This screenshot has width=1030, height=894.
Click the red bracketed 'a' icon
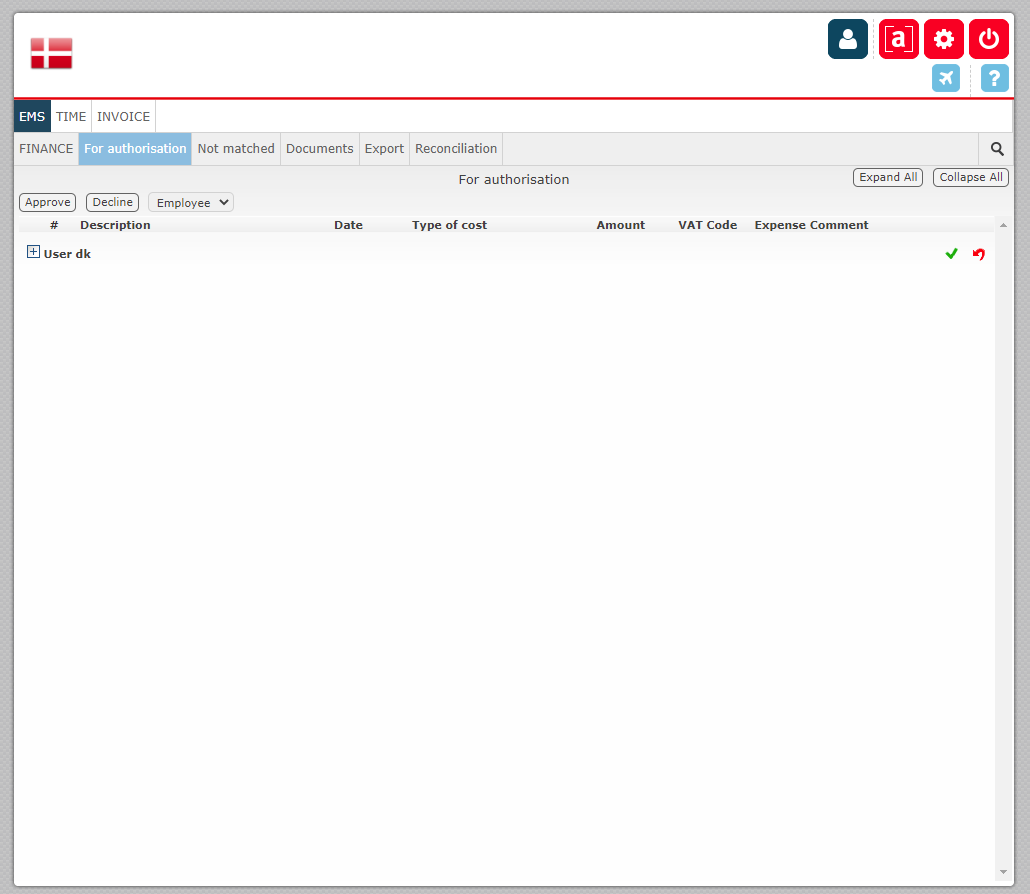pyautogui.click(x=899, y=39)
